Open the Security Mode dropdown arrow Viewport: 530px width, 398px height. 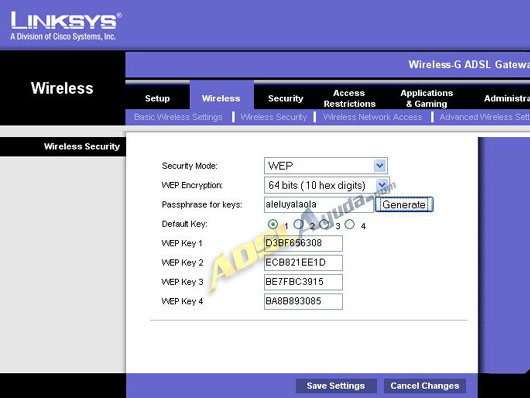380,166
